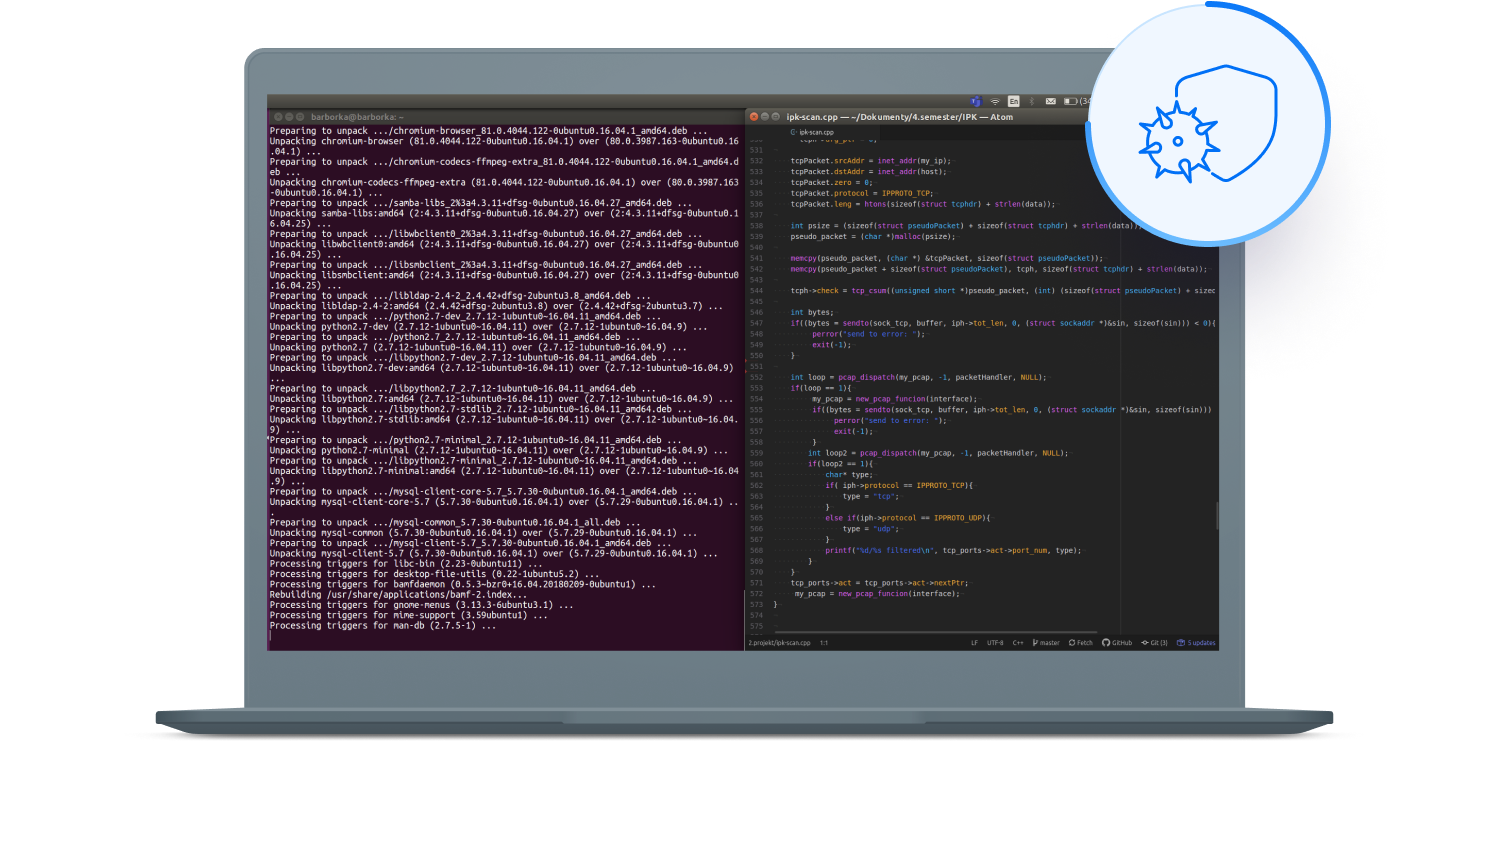Open the Wi-Fi network indicator
The image size is (1488, 848).
[x=995, y=101]
